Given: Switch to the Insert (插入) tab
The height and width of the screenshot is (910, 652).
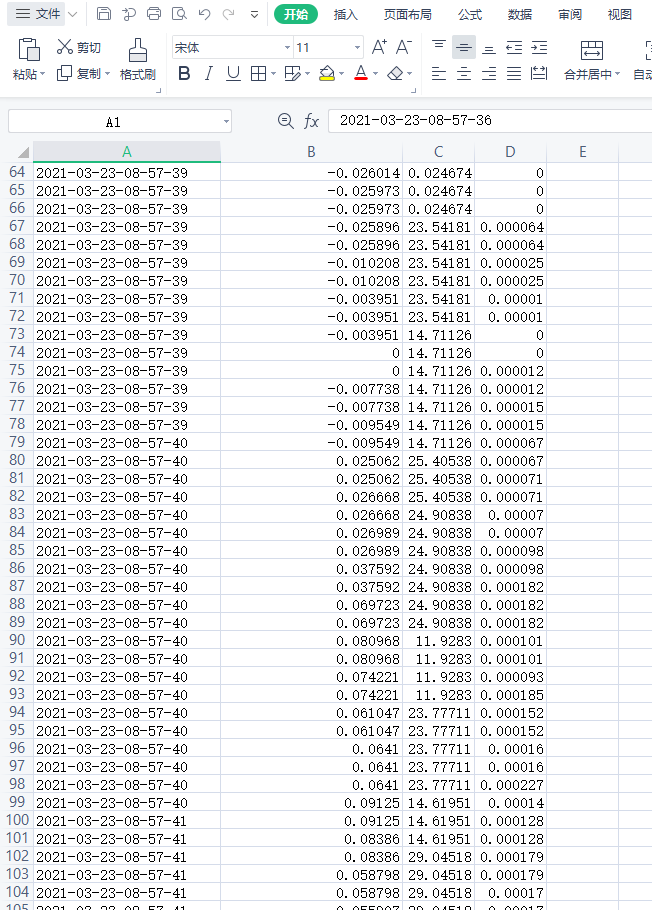Looking at the screenshot, I should pyautogui.click(x=346, y=14).
